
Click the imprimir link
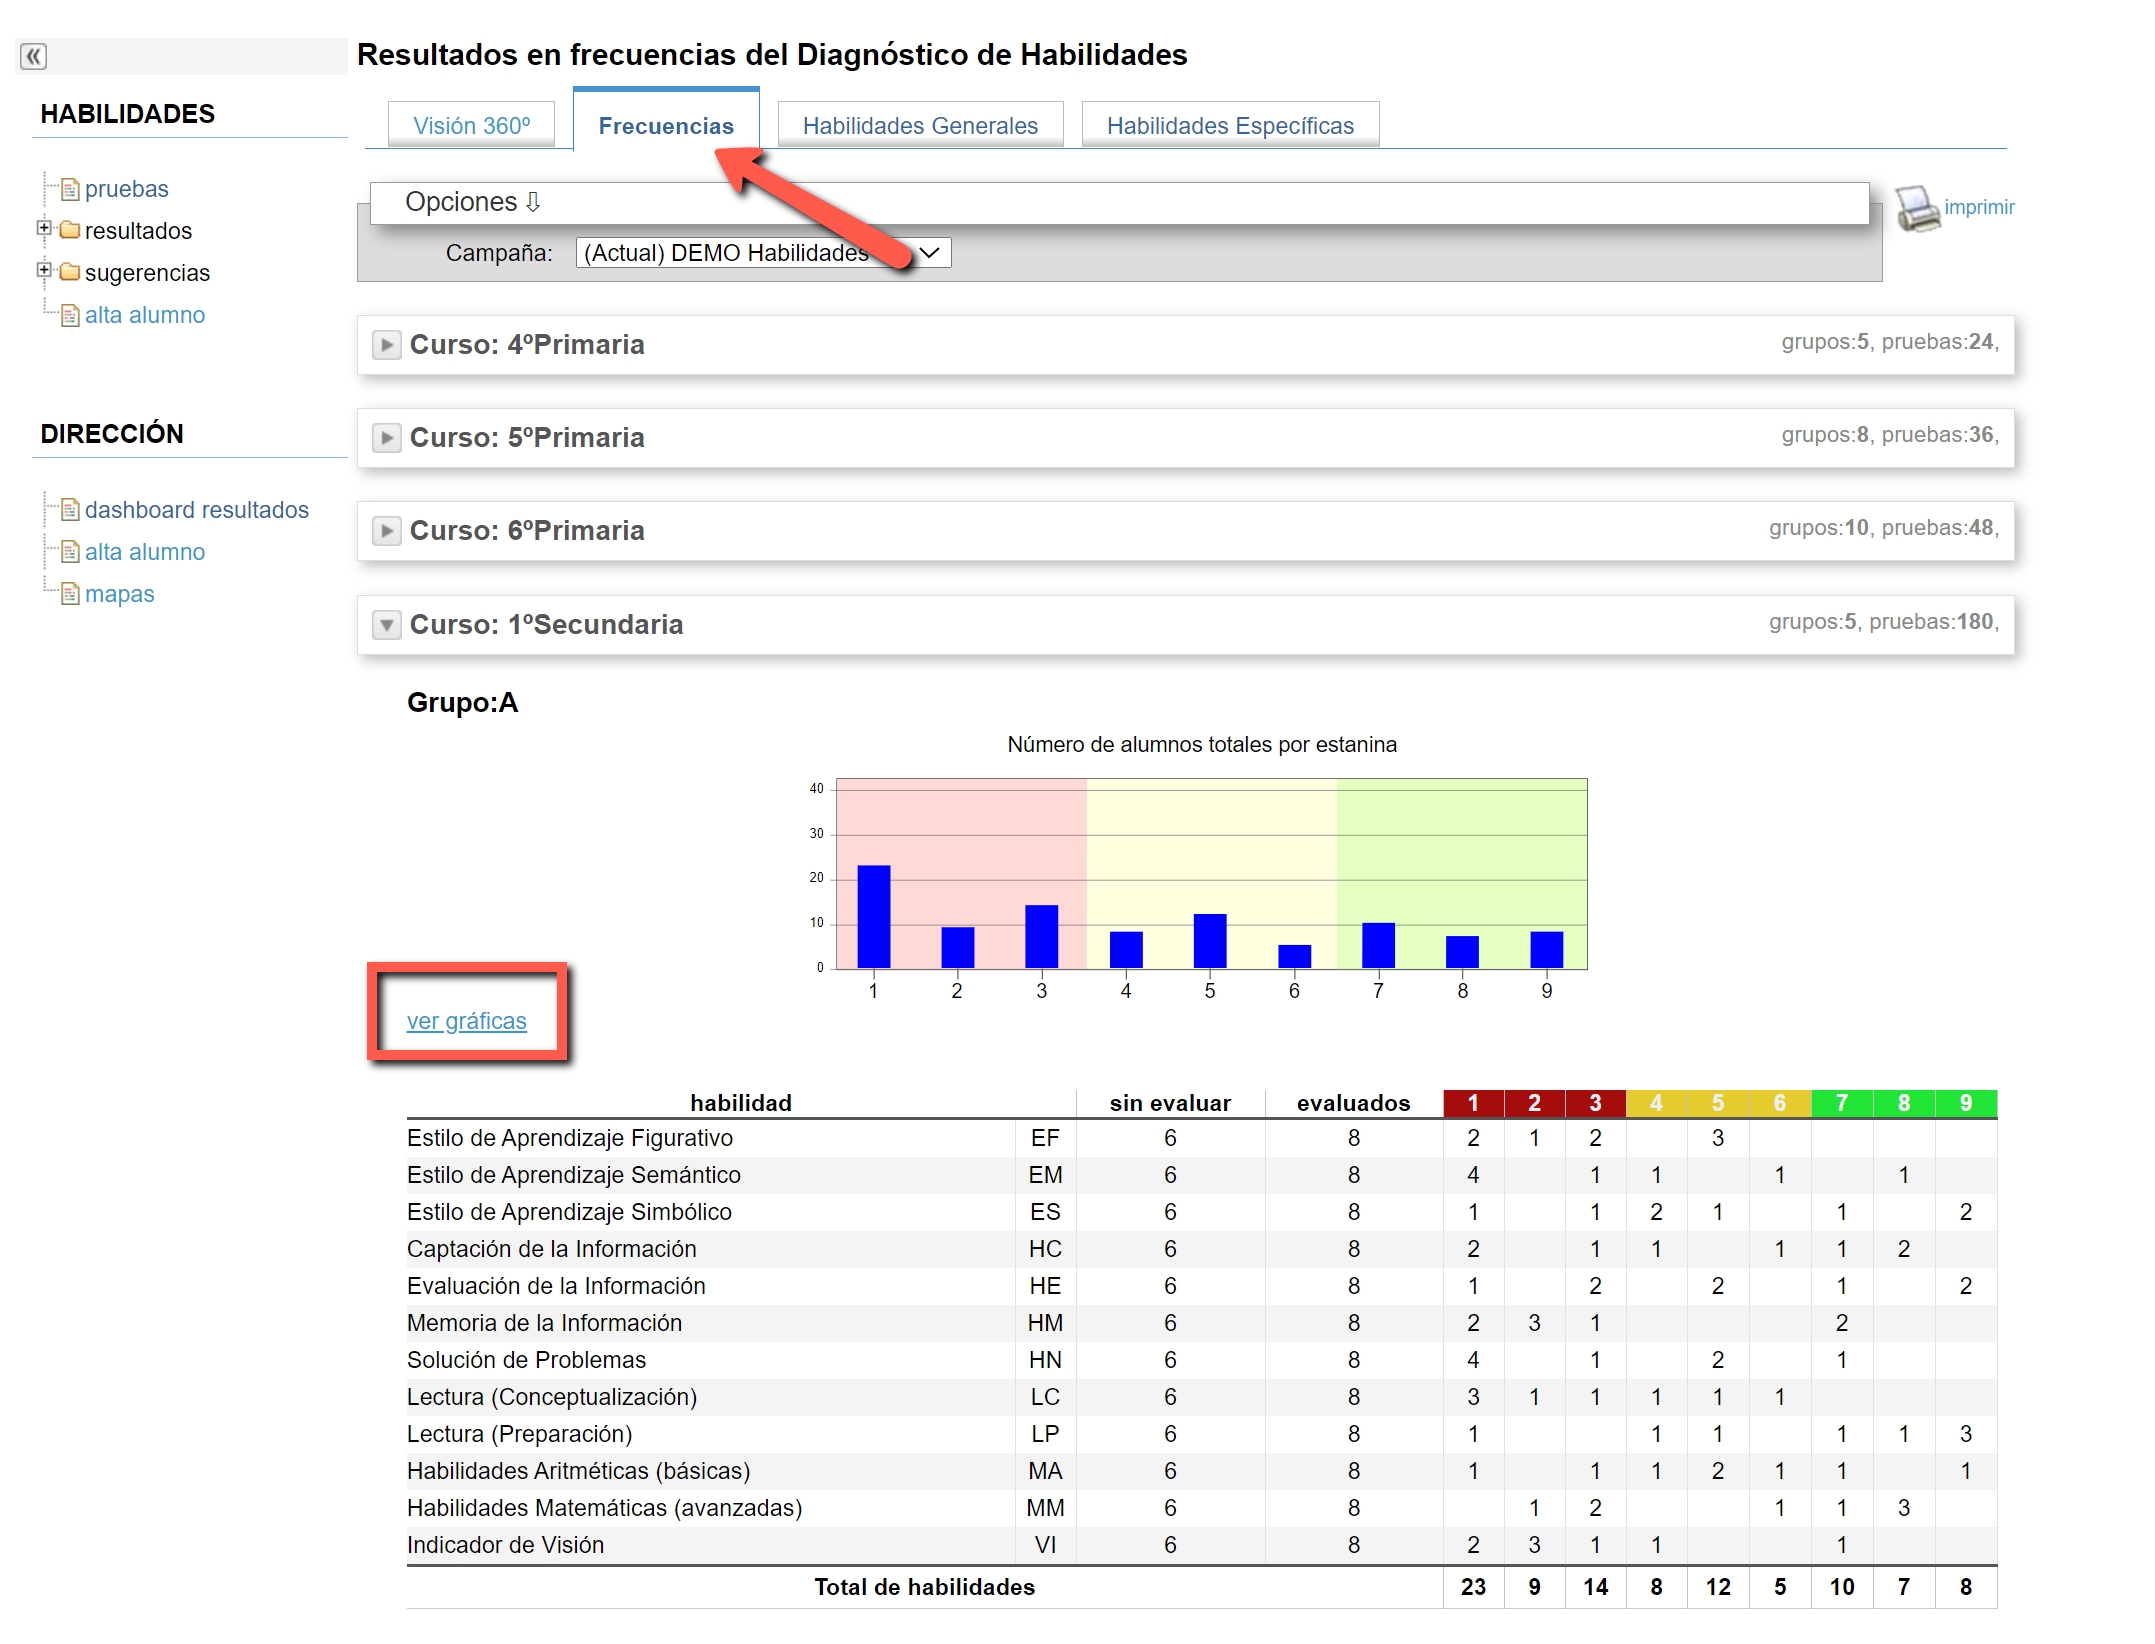pos(1978,207)
